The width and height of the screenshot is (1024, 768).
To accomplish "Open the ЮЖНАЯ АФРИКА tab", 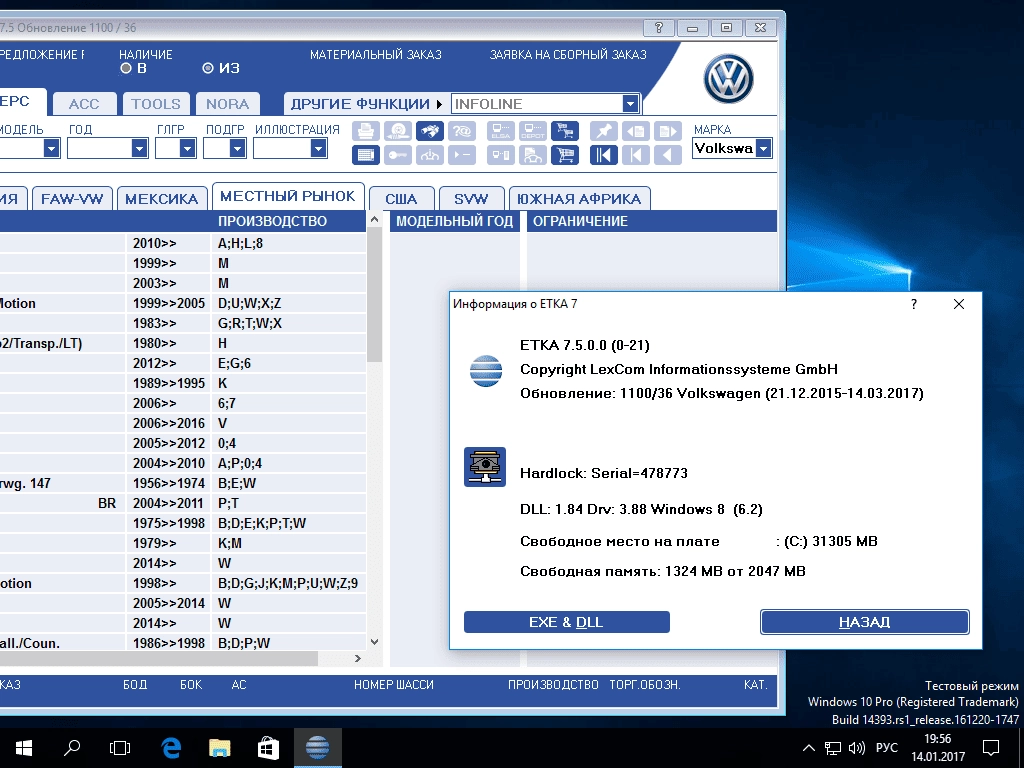I will tap(579, 199).
